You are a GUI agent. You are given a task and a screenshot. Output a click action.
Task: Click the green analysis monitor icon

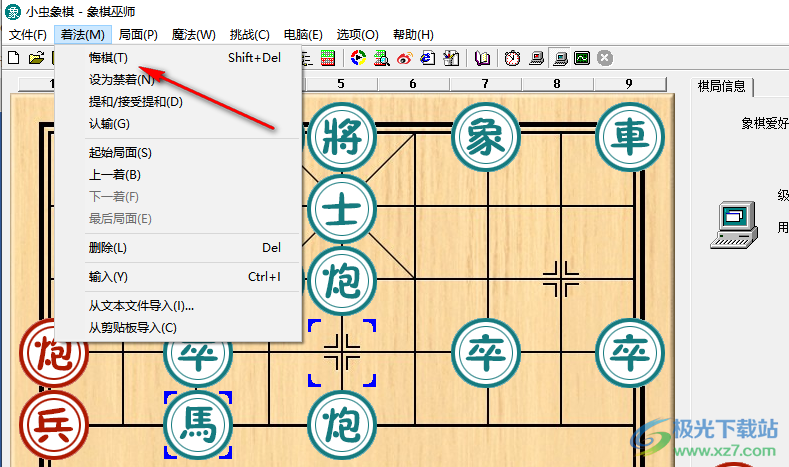coord(582,58)
